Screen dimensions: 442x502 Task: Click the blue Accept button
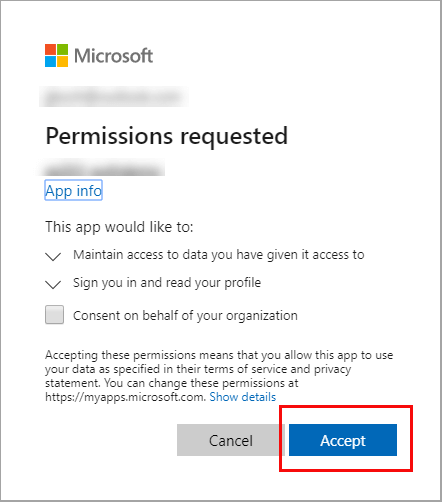pyautogui.click(x=343, y=440)
